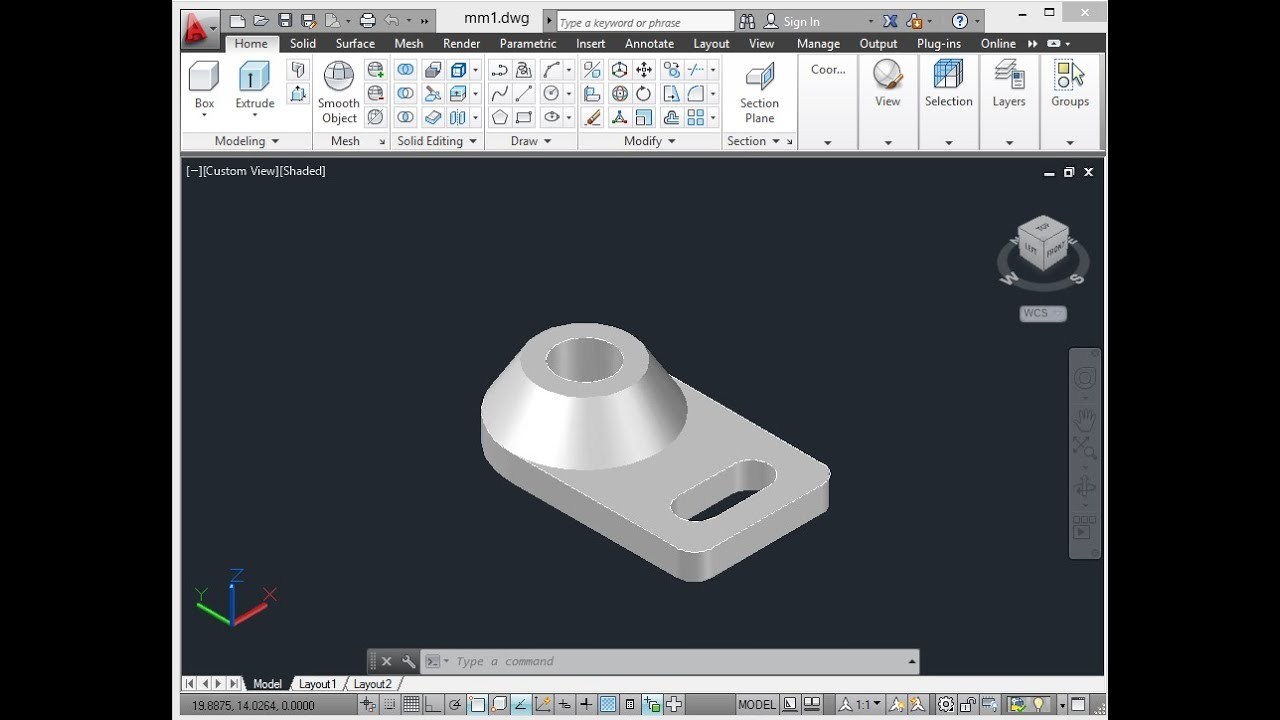
Task: Select the Section Plane tool
Action: tap(760, 92)
